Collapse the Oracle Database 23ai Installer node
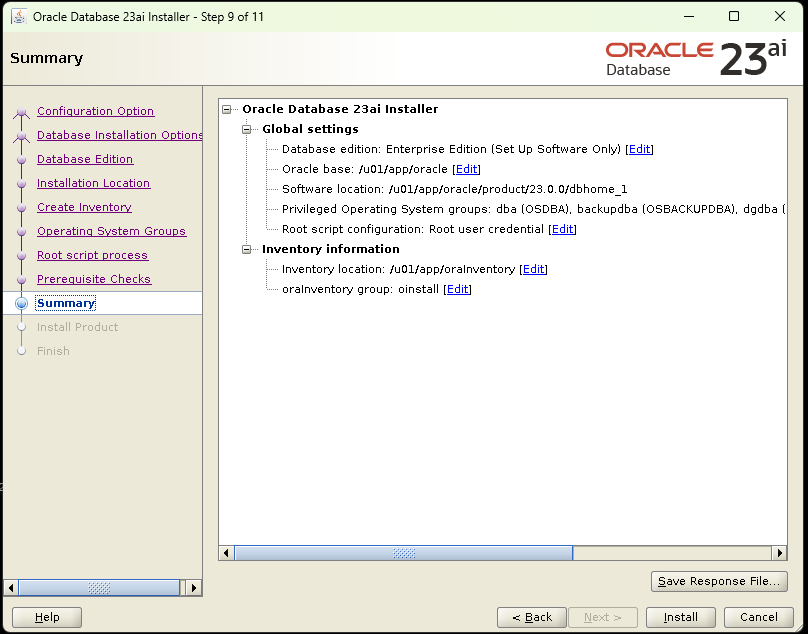 point(228,109)
